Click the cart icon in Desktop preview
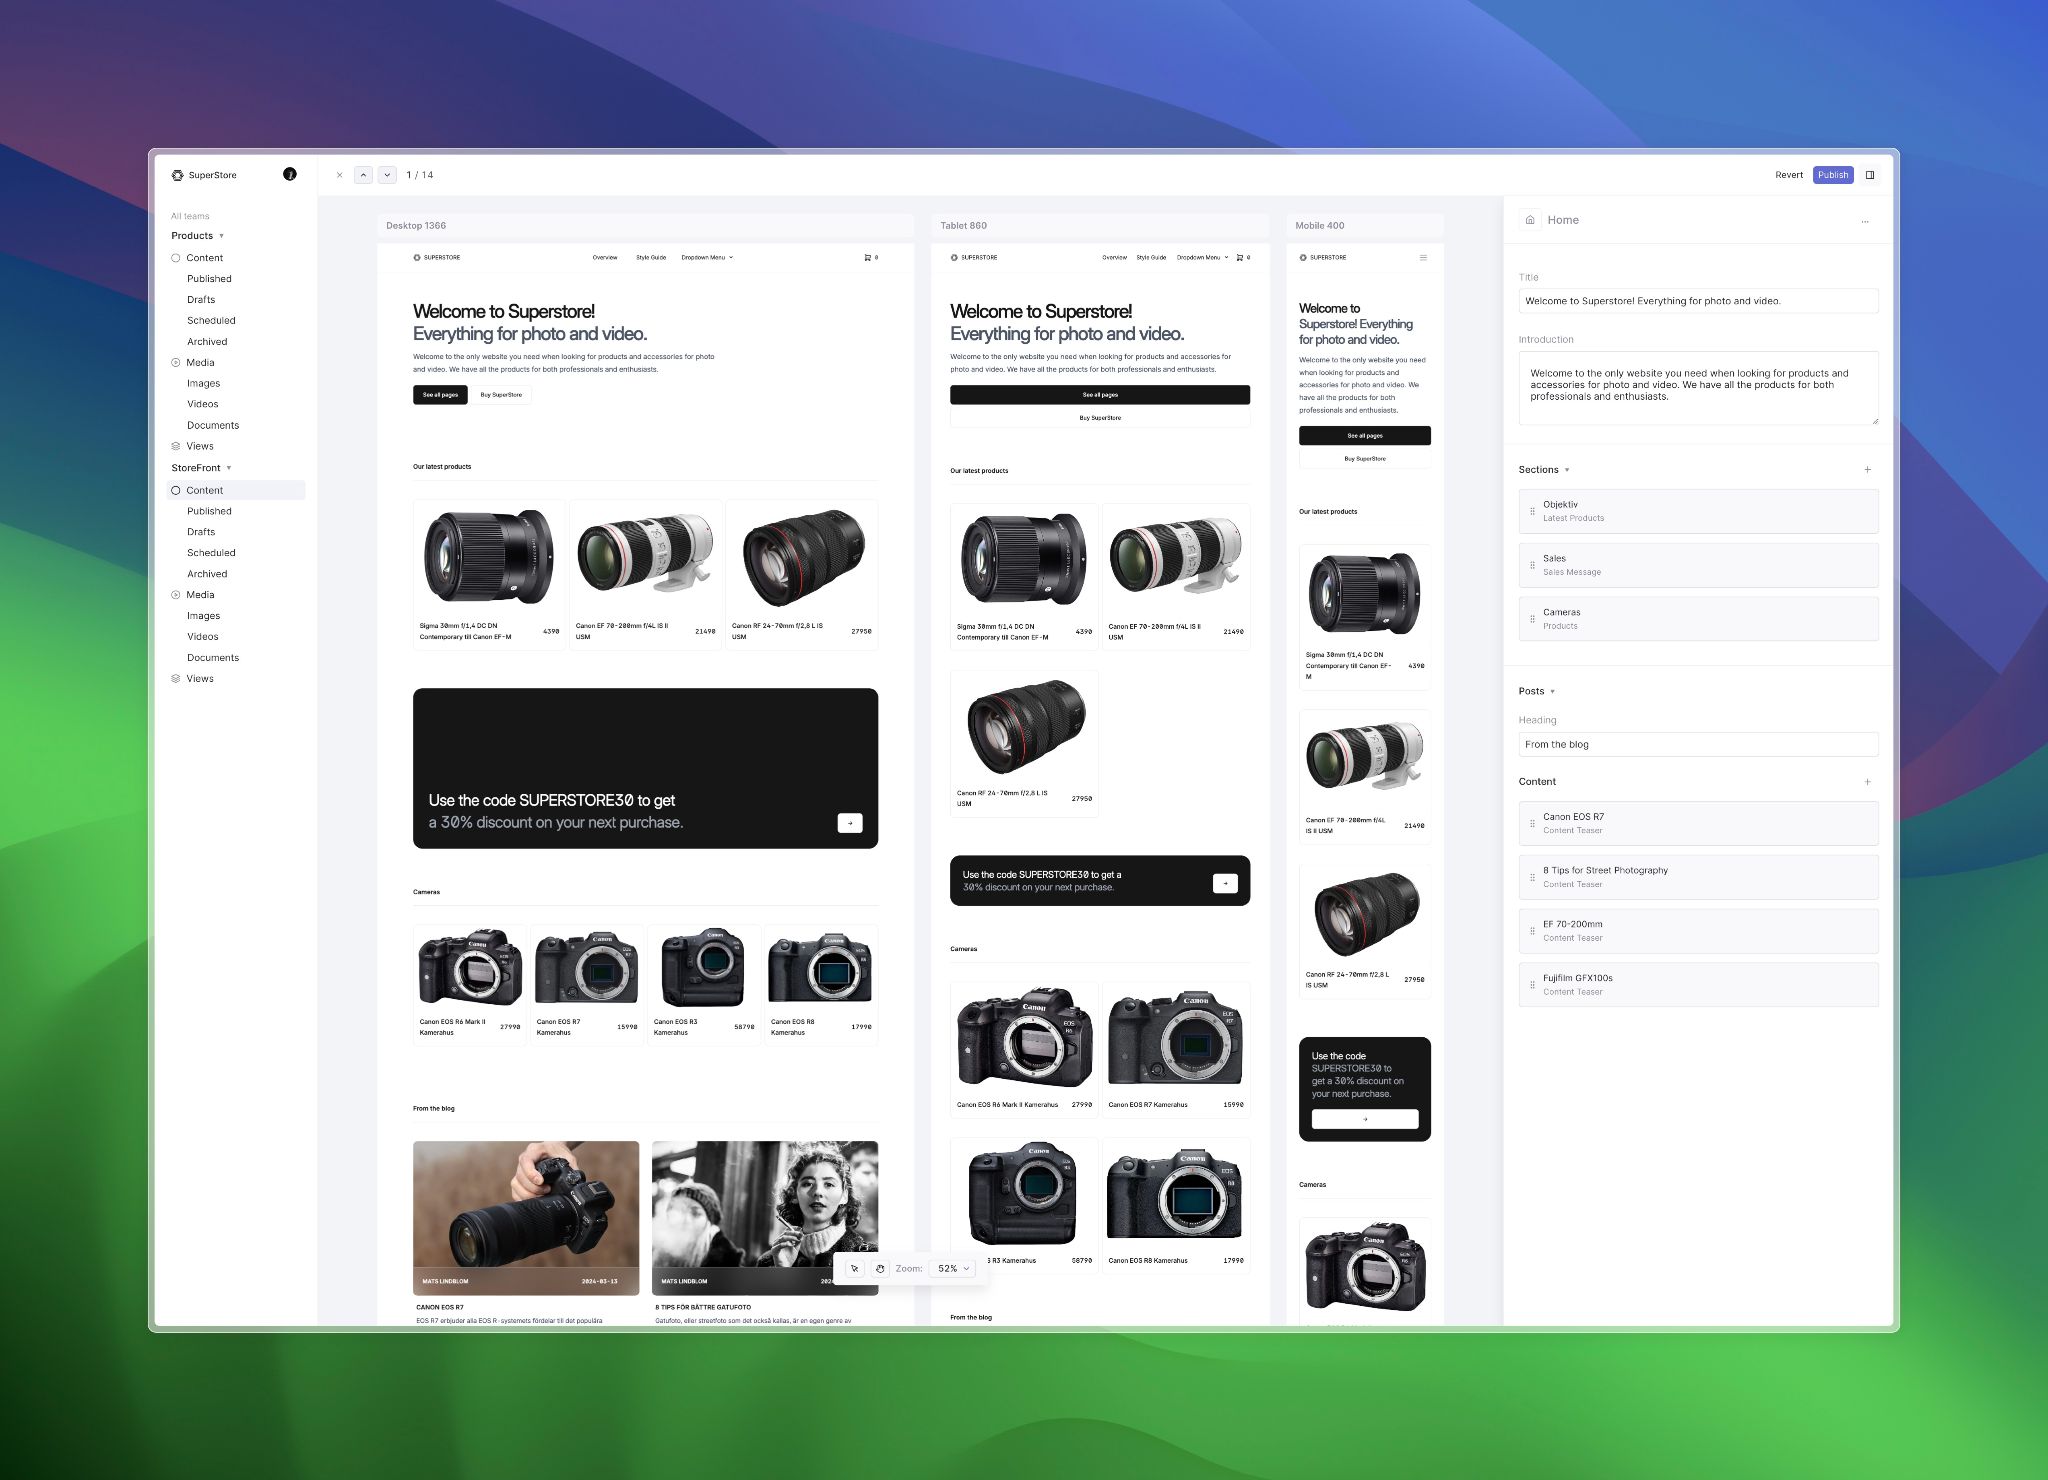 [x=868, y=258]
